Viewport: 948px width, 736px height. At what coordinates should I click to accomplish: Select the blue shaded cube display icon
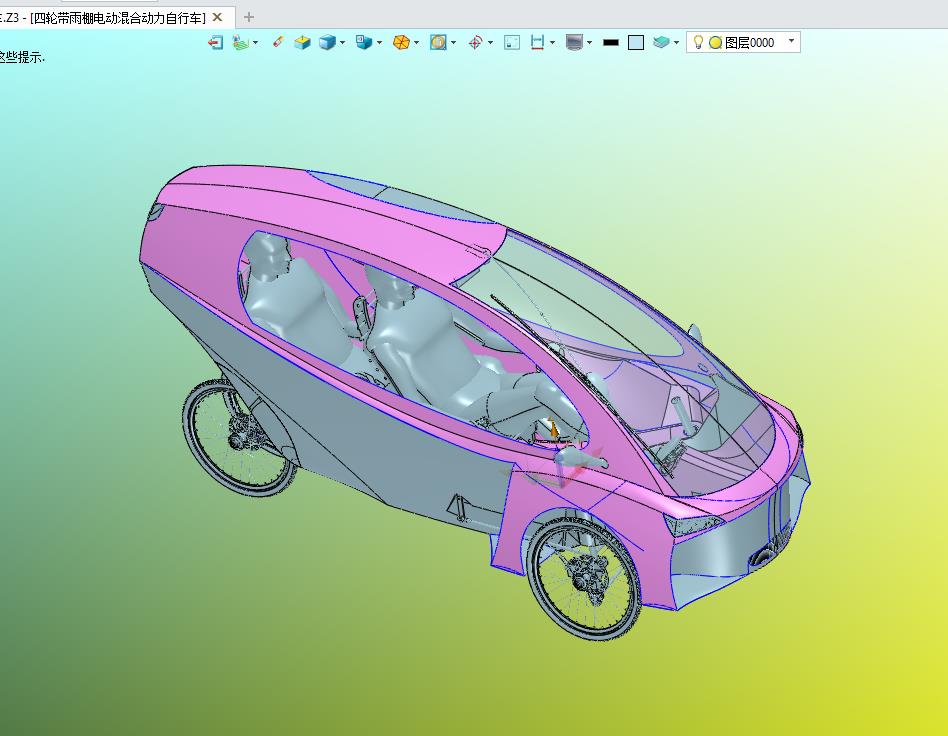pyautogui.click(x=327, y=43)
